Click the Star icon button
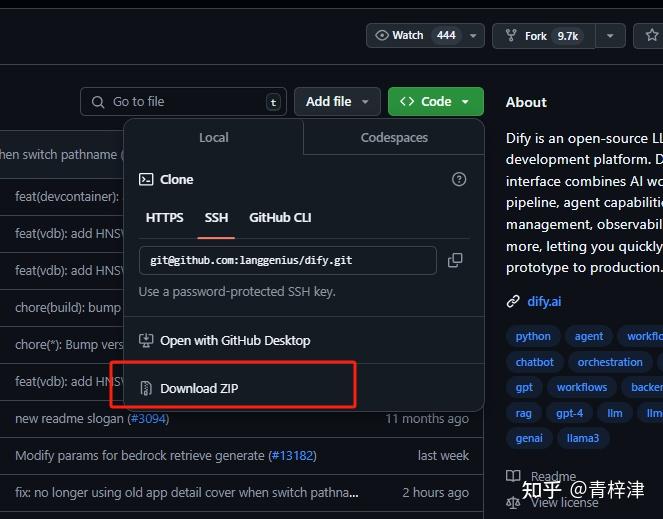Image resolution: width=663 pixels, height=519 pixels. coord(651,36)
